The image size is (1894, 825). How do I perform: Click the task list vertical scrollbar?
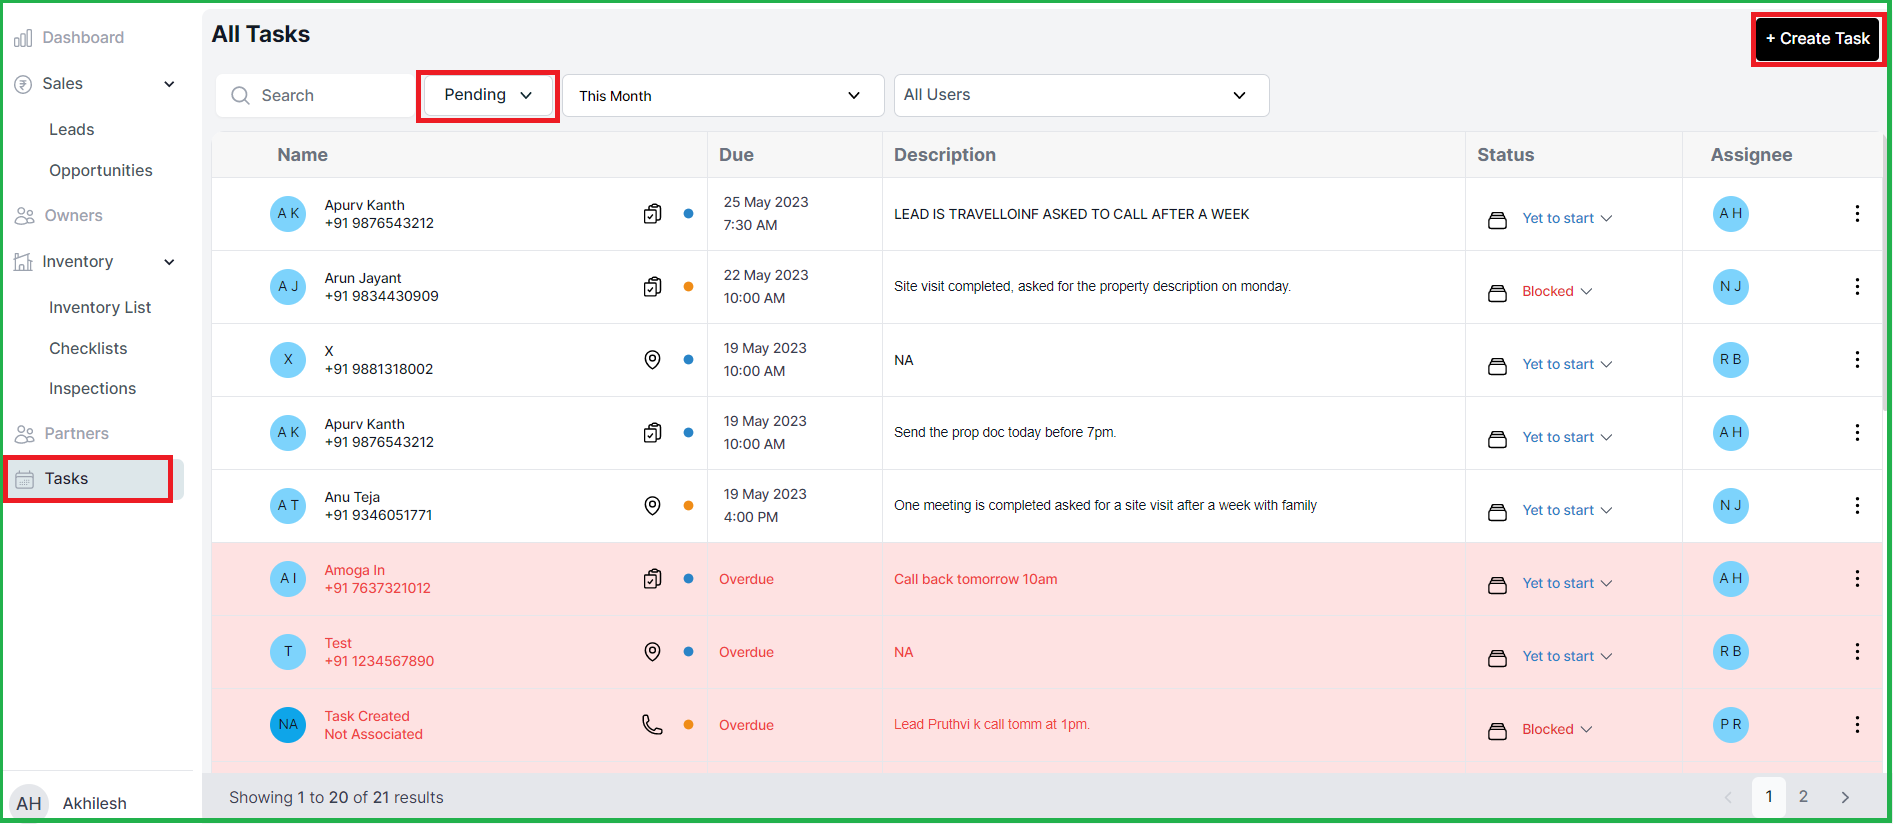point(1886,272)
